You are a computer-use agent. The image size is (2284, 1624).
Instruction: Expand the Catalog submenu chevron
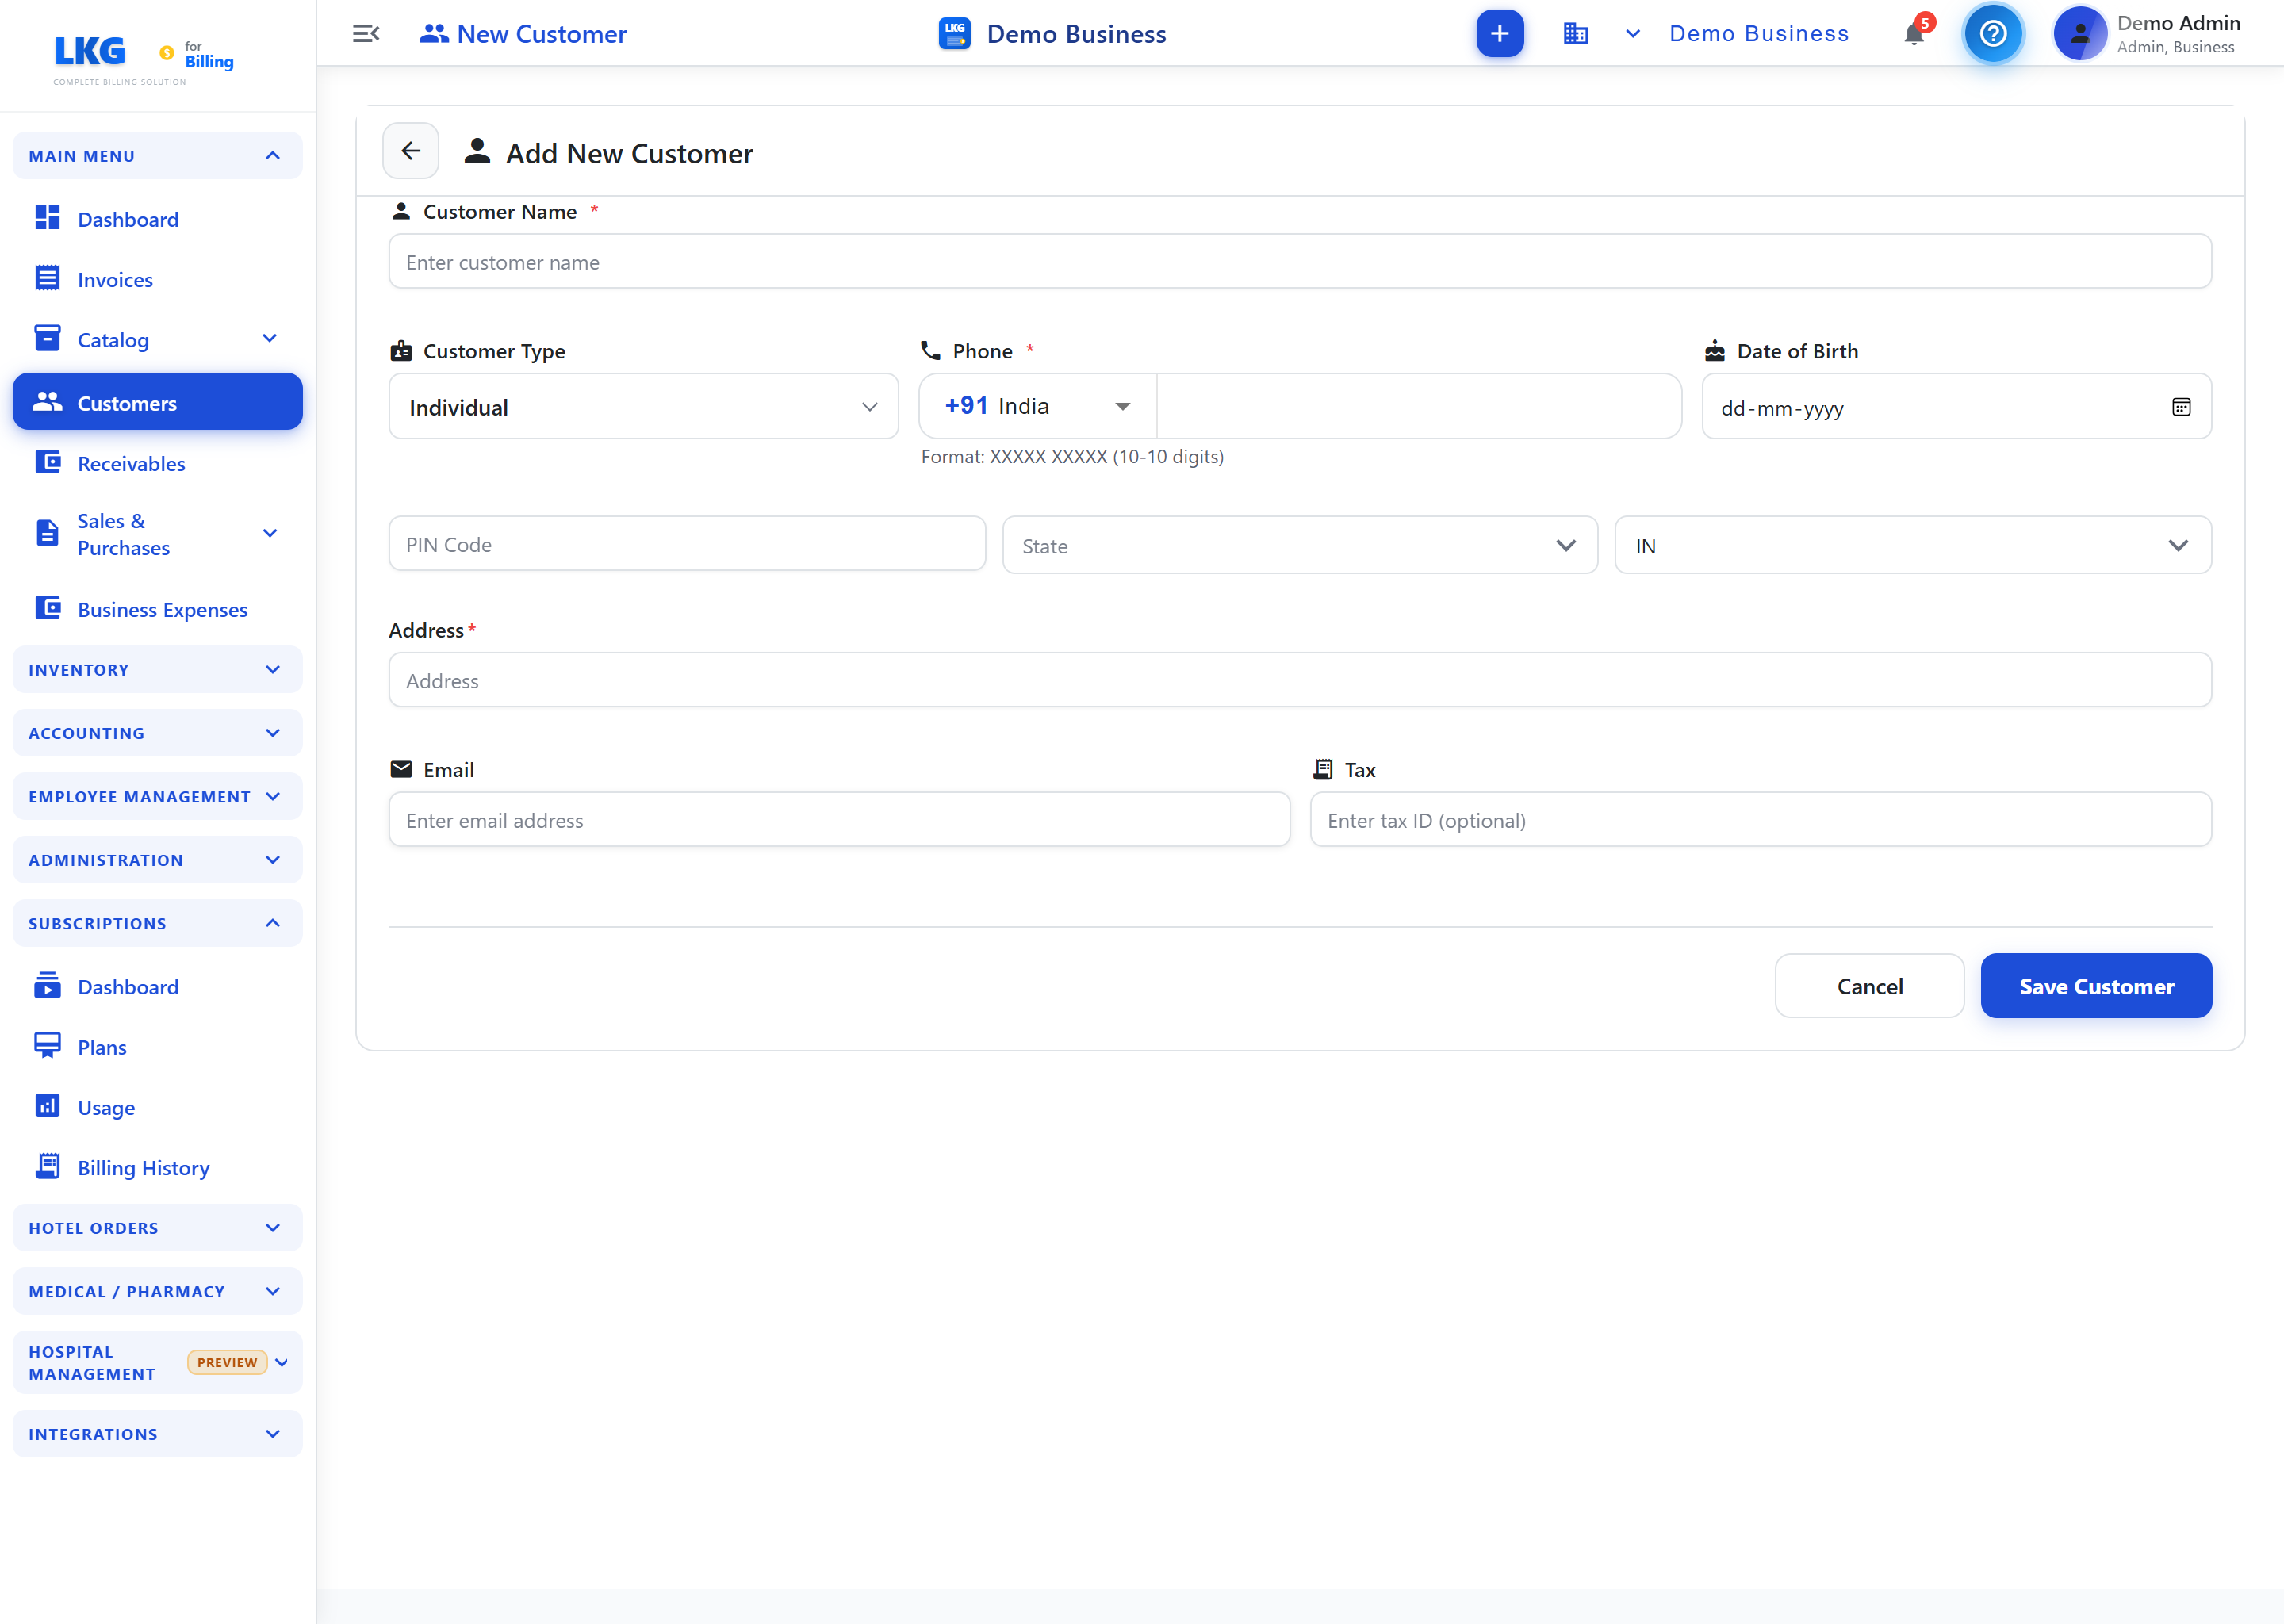[270, 339]
